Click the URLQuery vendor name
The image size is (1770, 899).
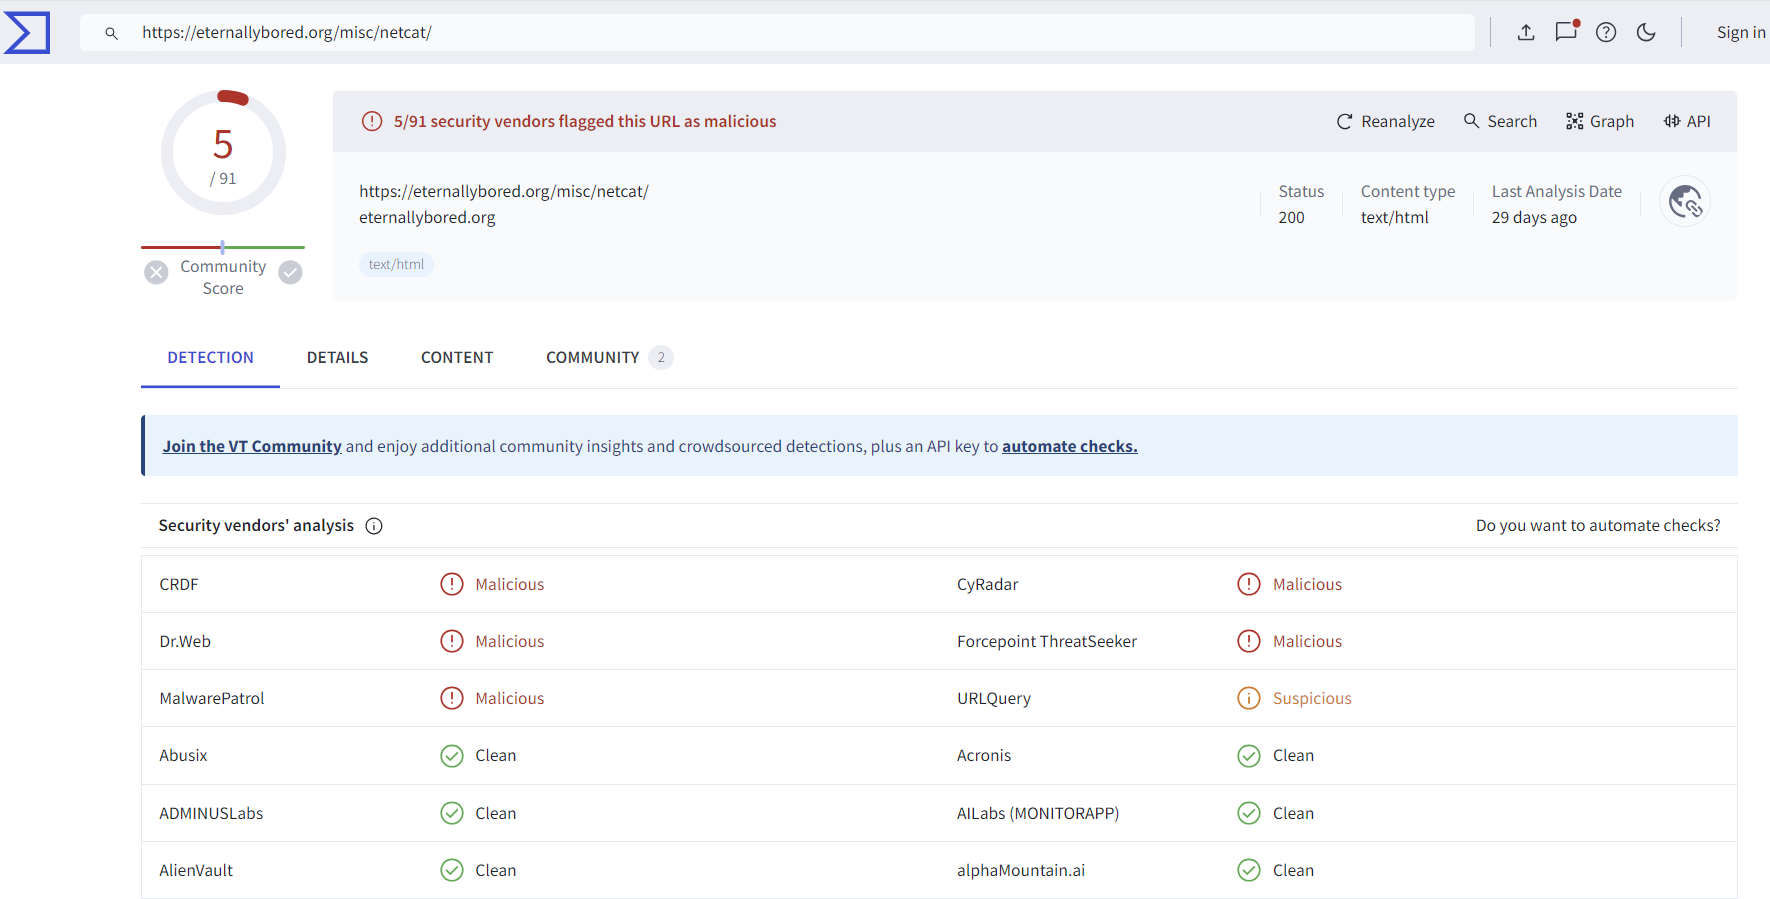993,698
